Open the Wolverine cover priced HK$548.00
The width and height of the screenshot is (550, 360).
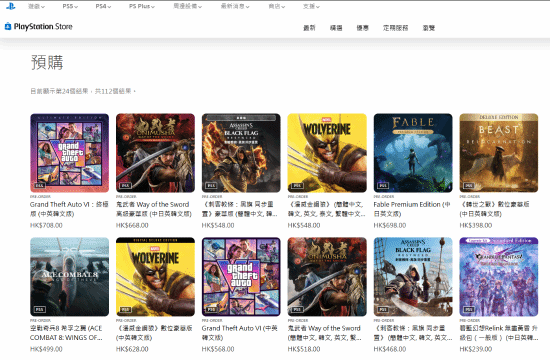[327, 153]
